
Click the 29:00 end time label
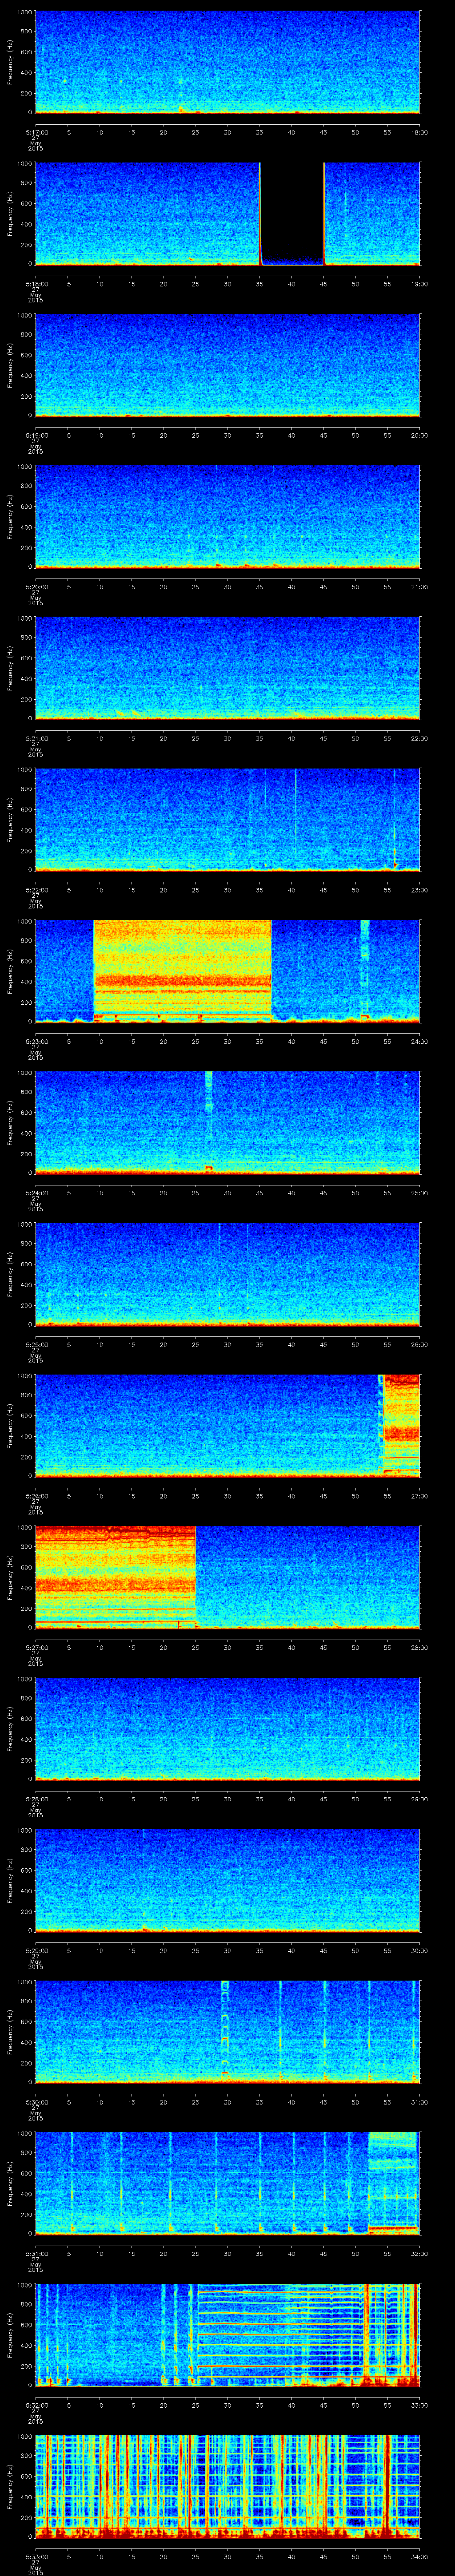click(x=420, y=1799)
